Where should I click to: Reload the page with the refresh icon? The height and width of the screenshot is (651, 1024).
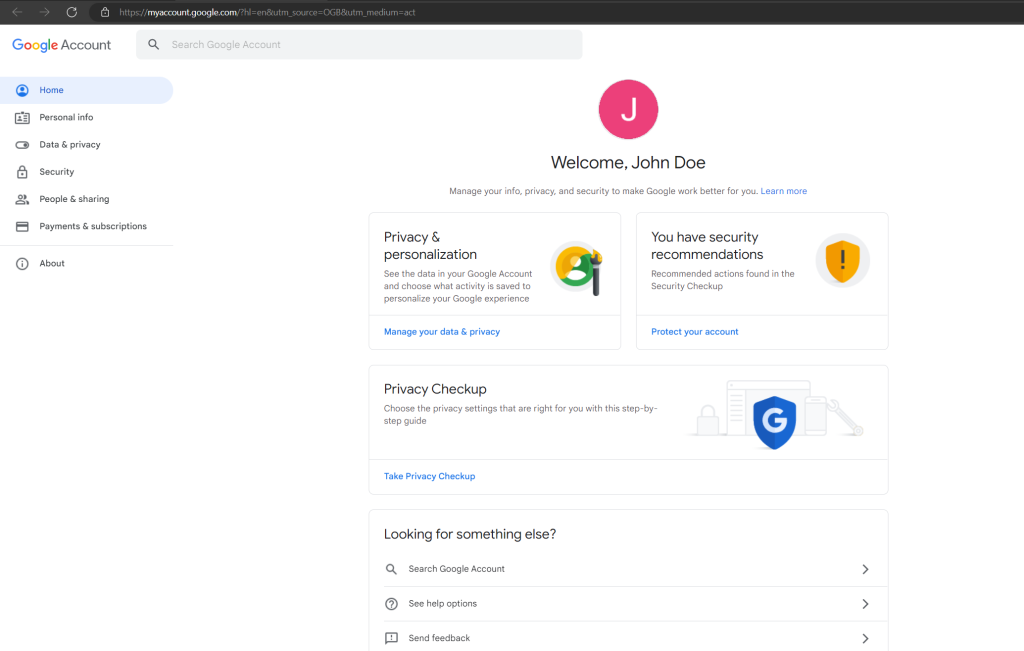(x=72, y=12)
